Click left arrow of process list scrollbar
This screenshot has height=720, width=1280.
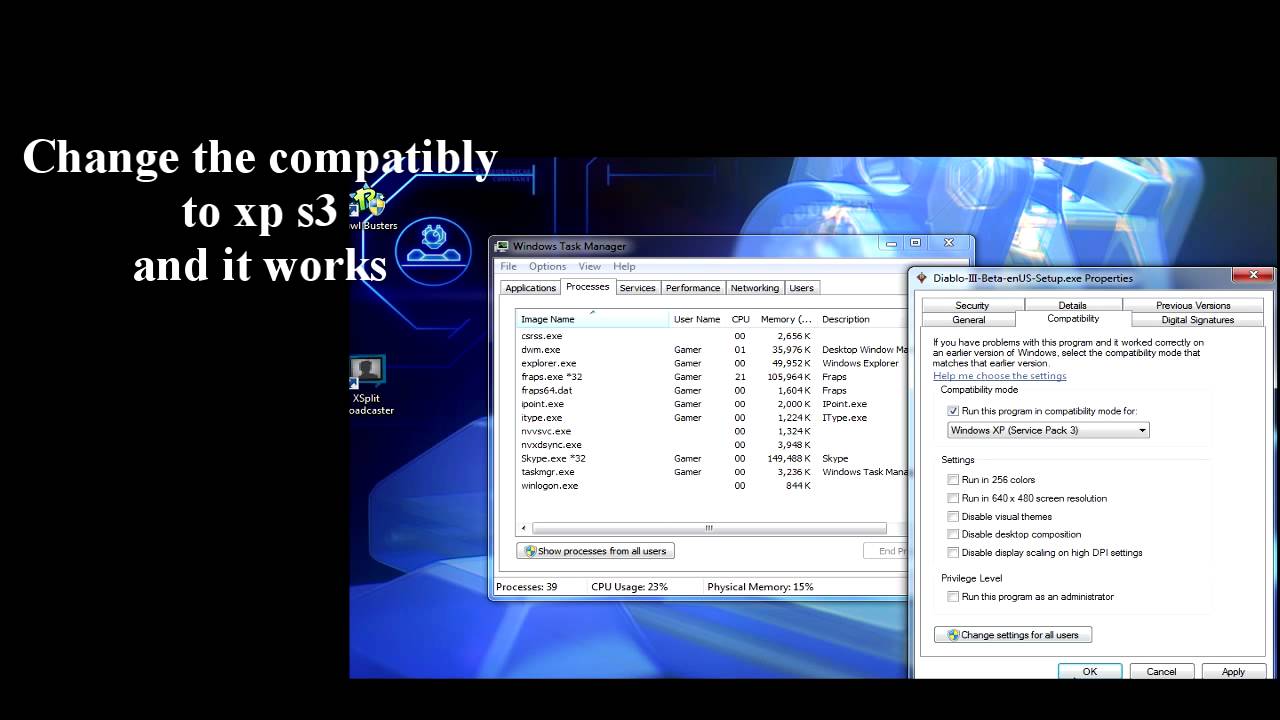point(524,528)
